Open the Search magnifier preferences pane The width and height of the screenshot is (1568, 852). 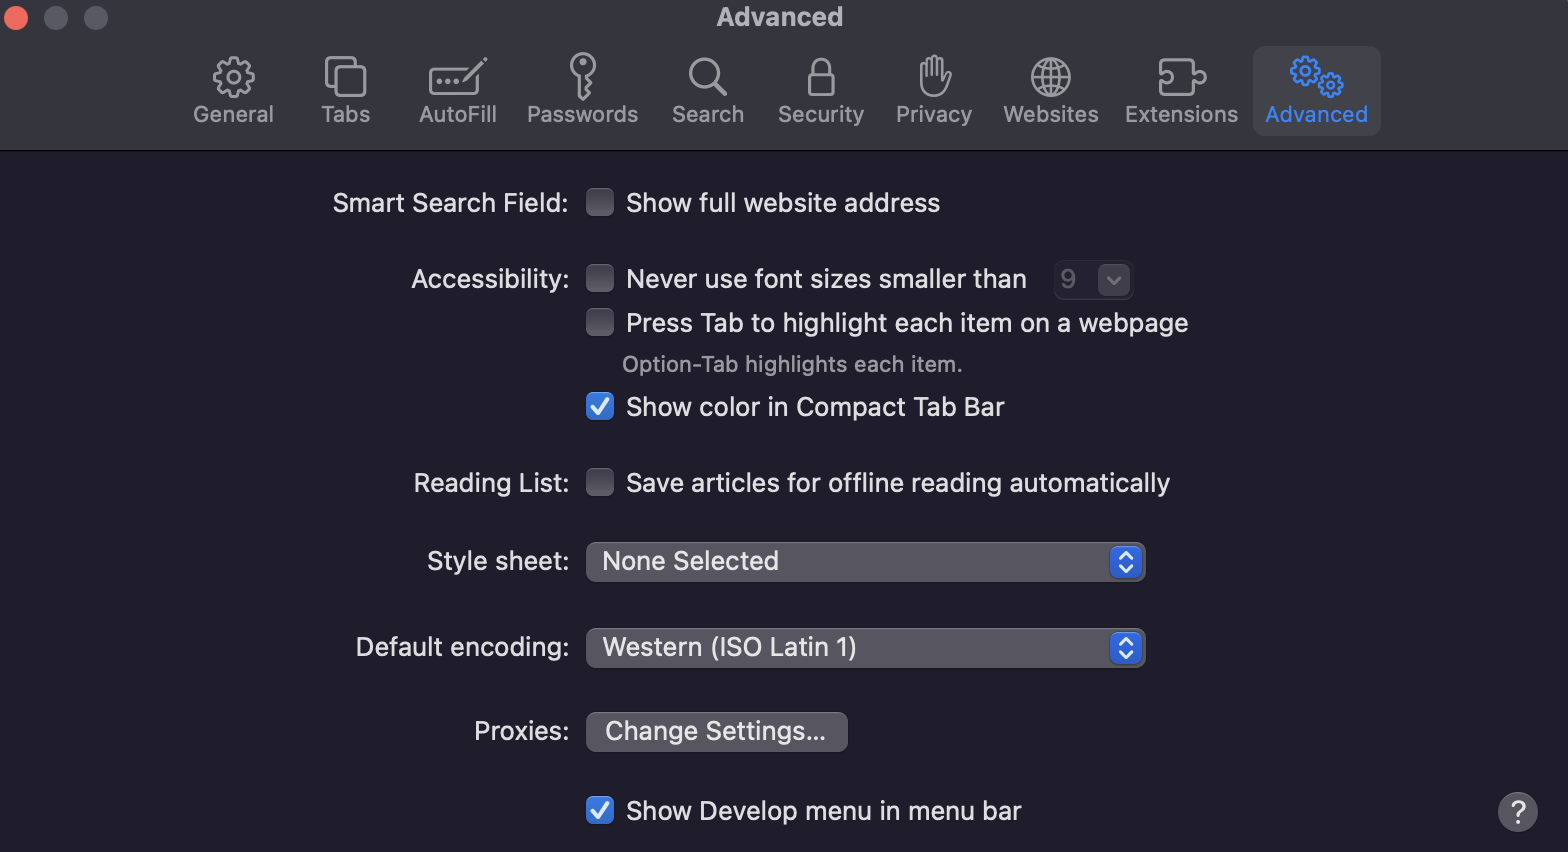[x=707, y=91]
